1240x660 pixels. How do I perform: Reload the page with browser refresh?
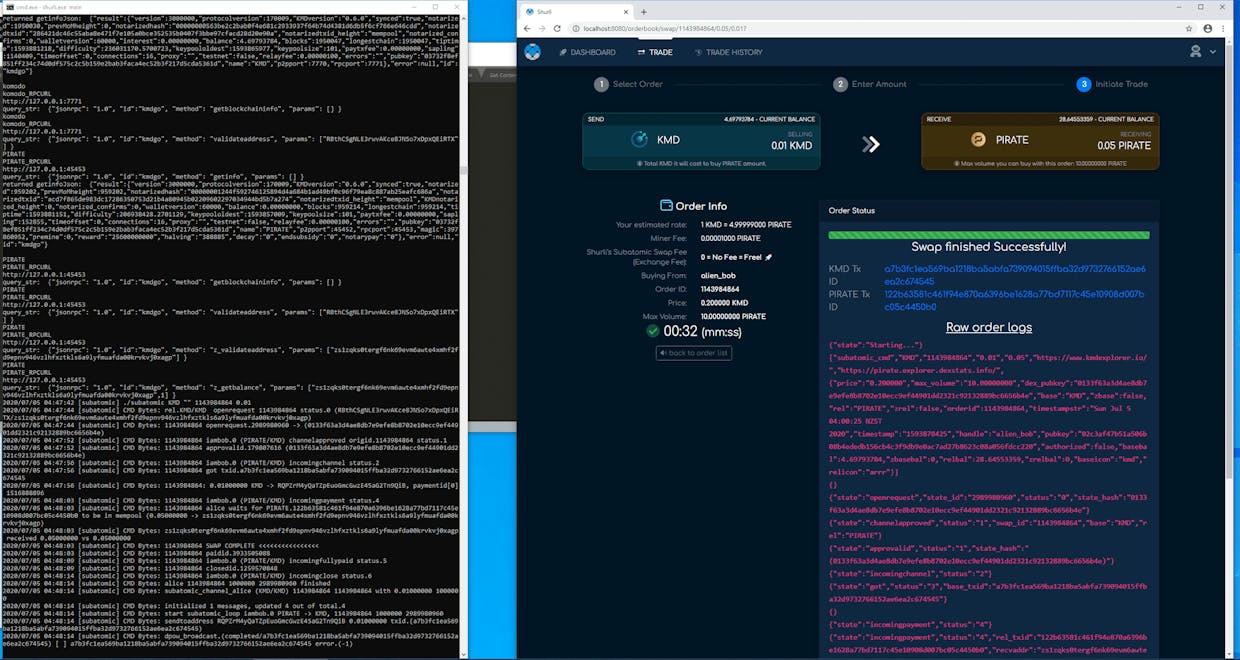coord(559,29)
